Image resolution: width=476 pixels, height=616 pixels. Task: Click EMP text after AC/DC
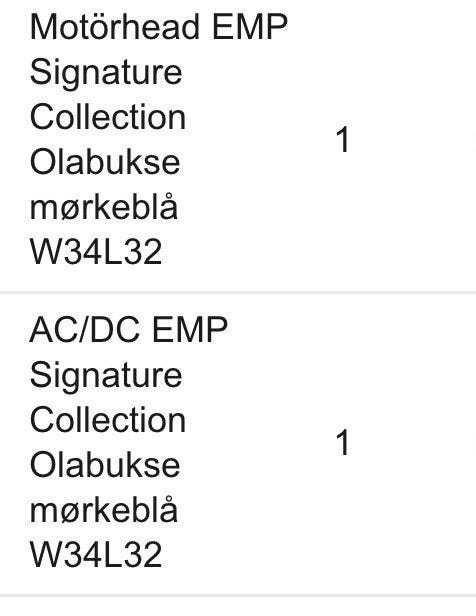pyautogui.click(x=189, y=329)
